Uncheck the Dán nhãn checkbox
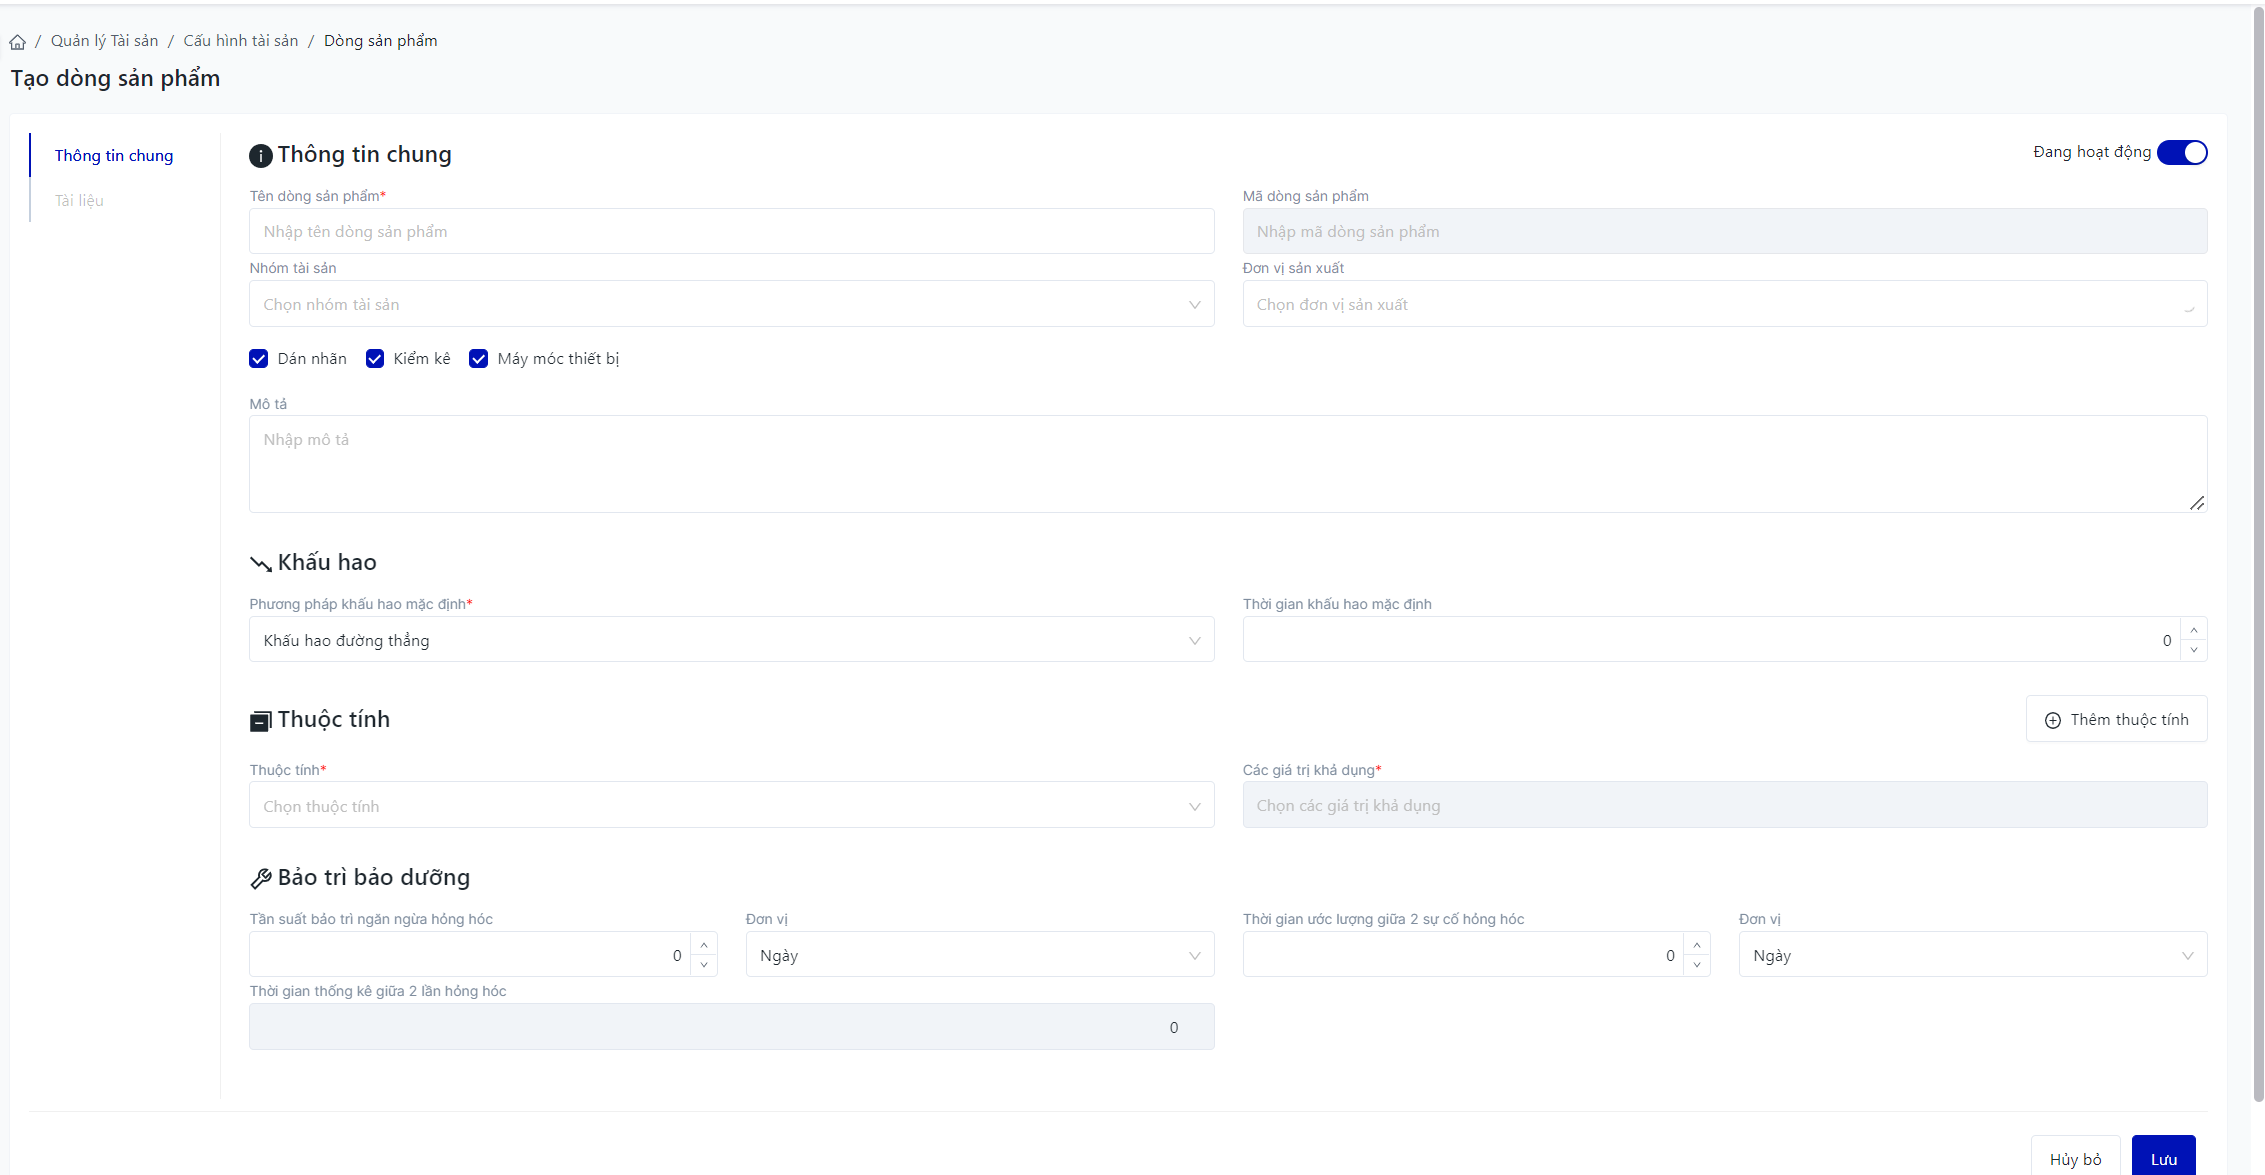This screenshot has height=1175, width=2265. click(x=259, y=359)
